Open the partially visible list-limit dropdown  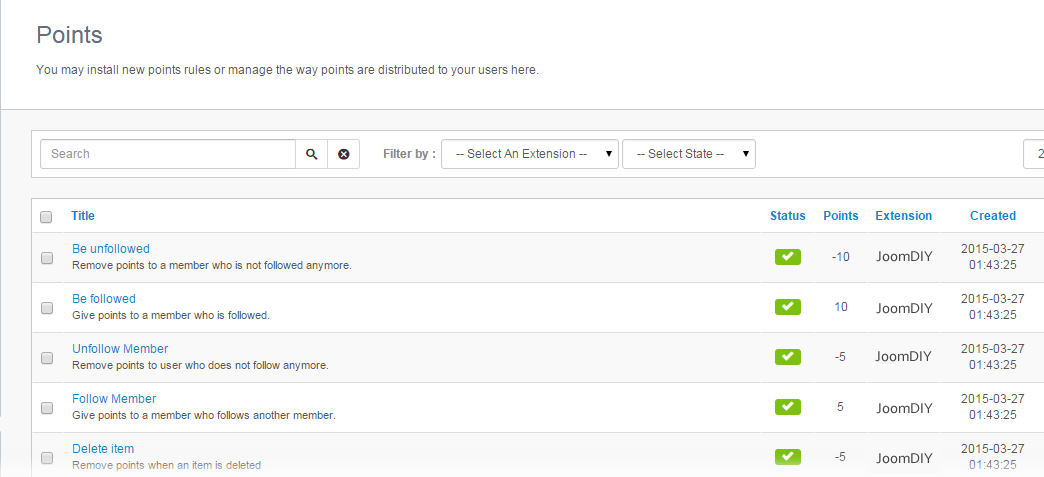[1034, 154]
